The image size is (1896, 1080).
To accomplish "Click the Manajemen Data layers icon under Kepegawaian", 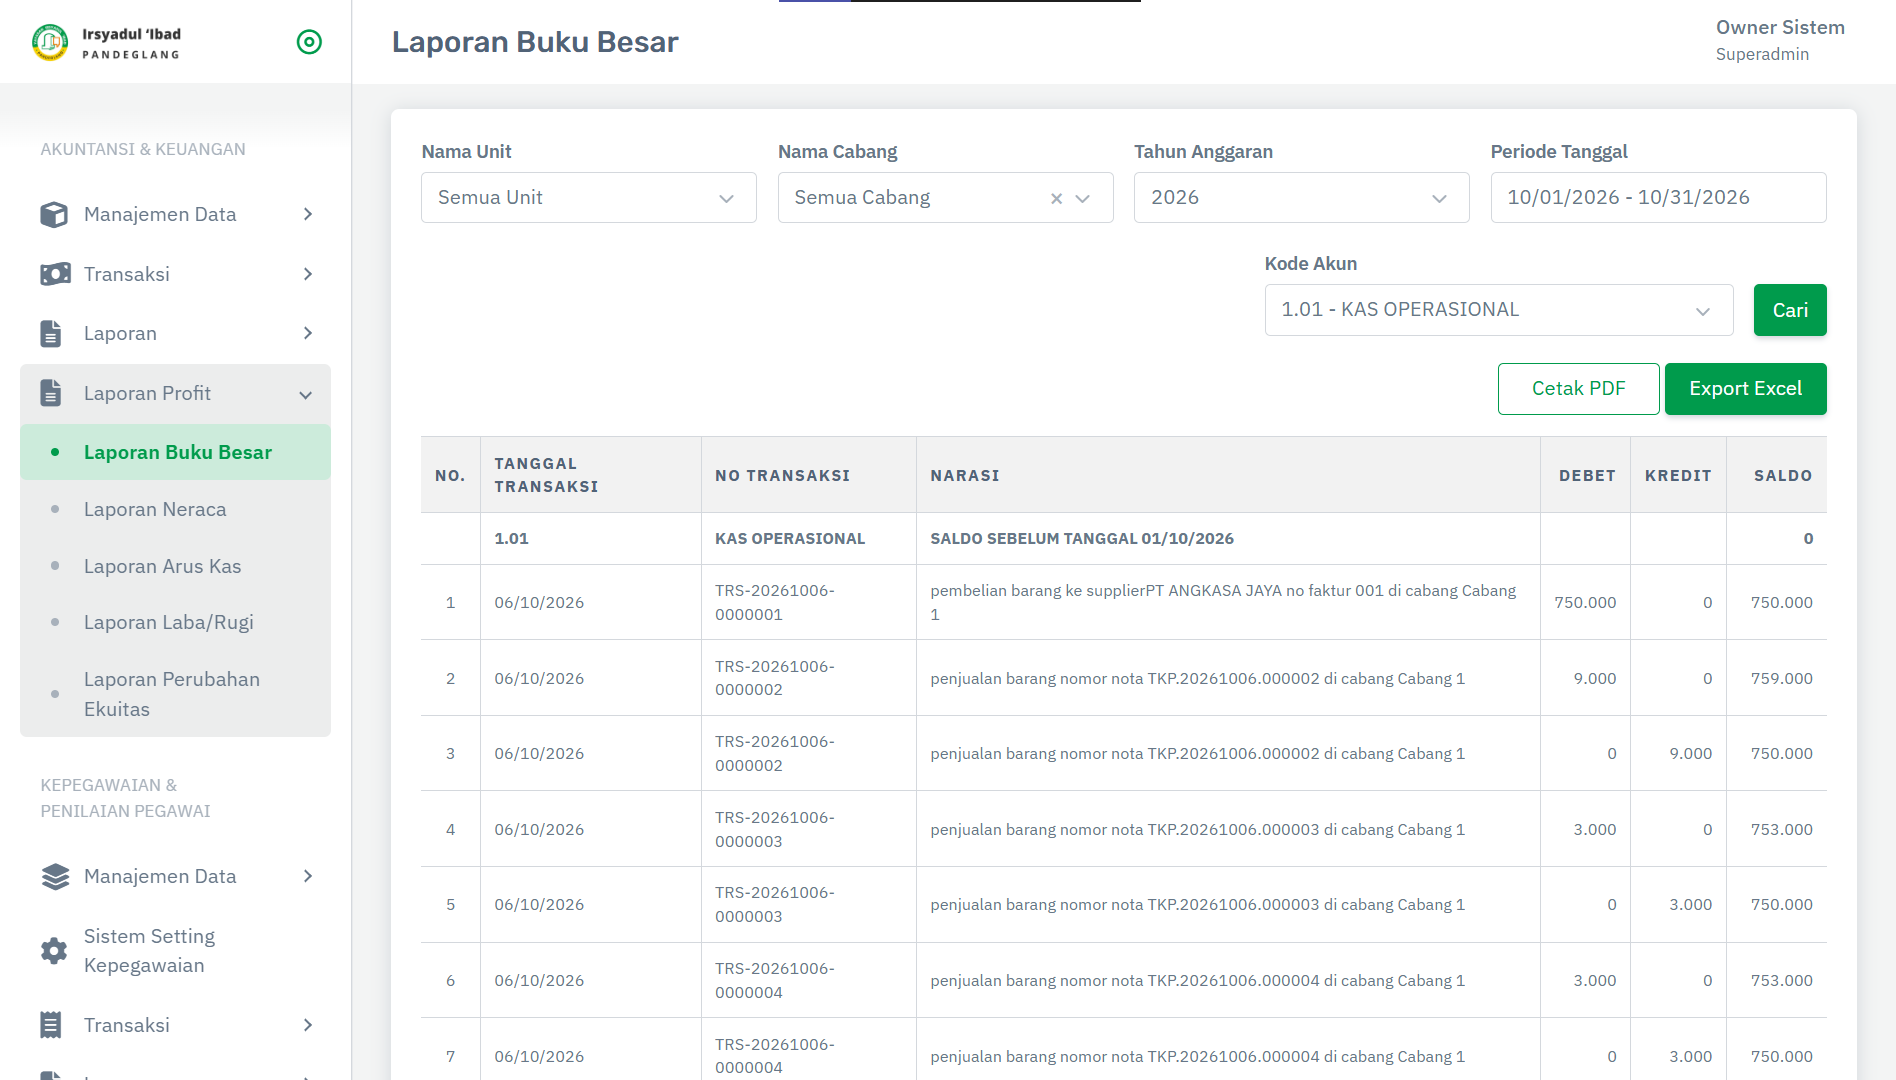I will [55, 876].
